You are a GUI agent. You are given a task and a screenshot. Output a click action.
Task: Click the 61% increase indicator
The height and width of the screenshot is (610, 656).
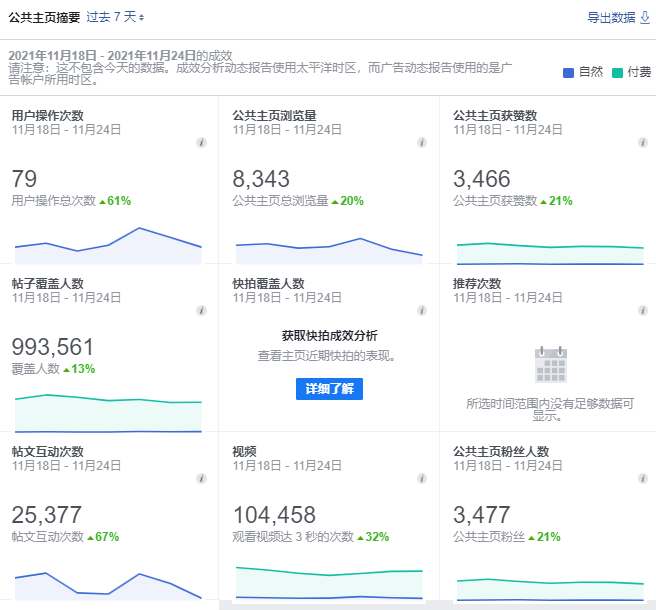pos(115,201)
